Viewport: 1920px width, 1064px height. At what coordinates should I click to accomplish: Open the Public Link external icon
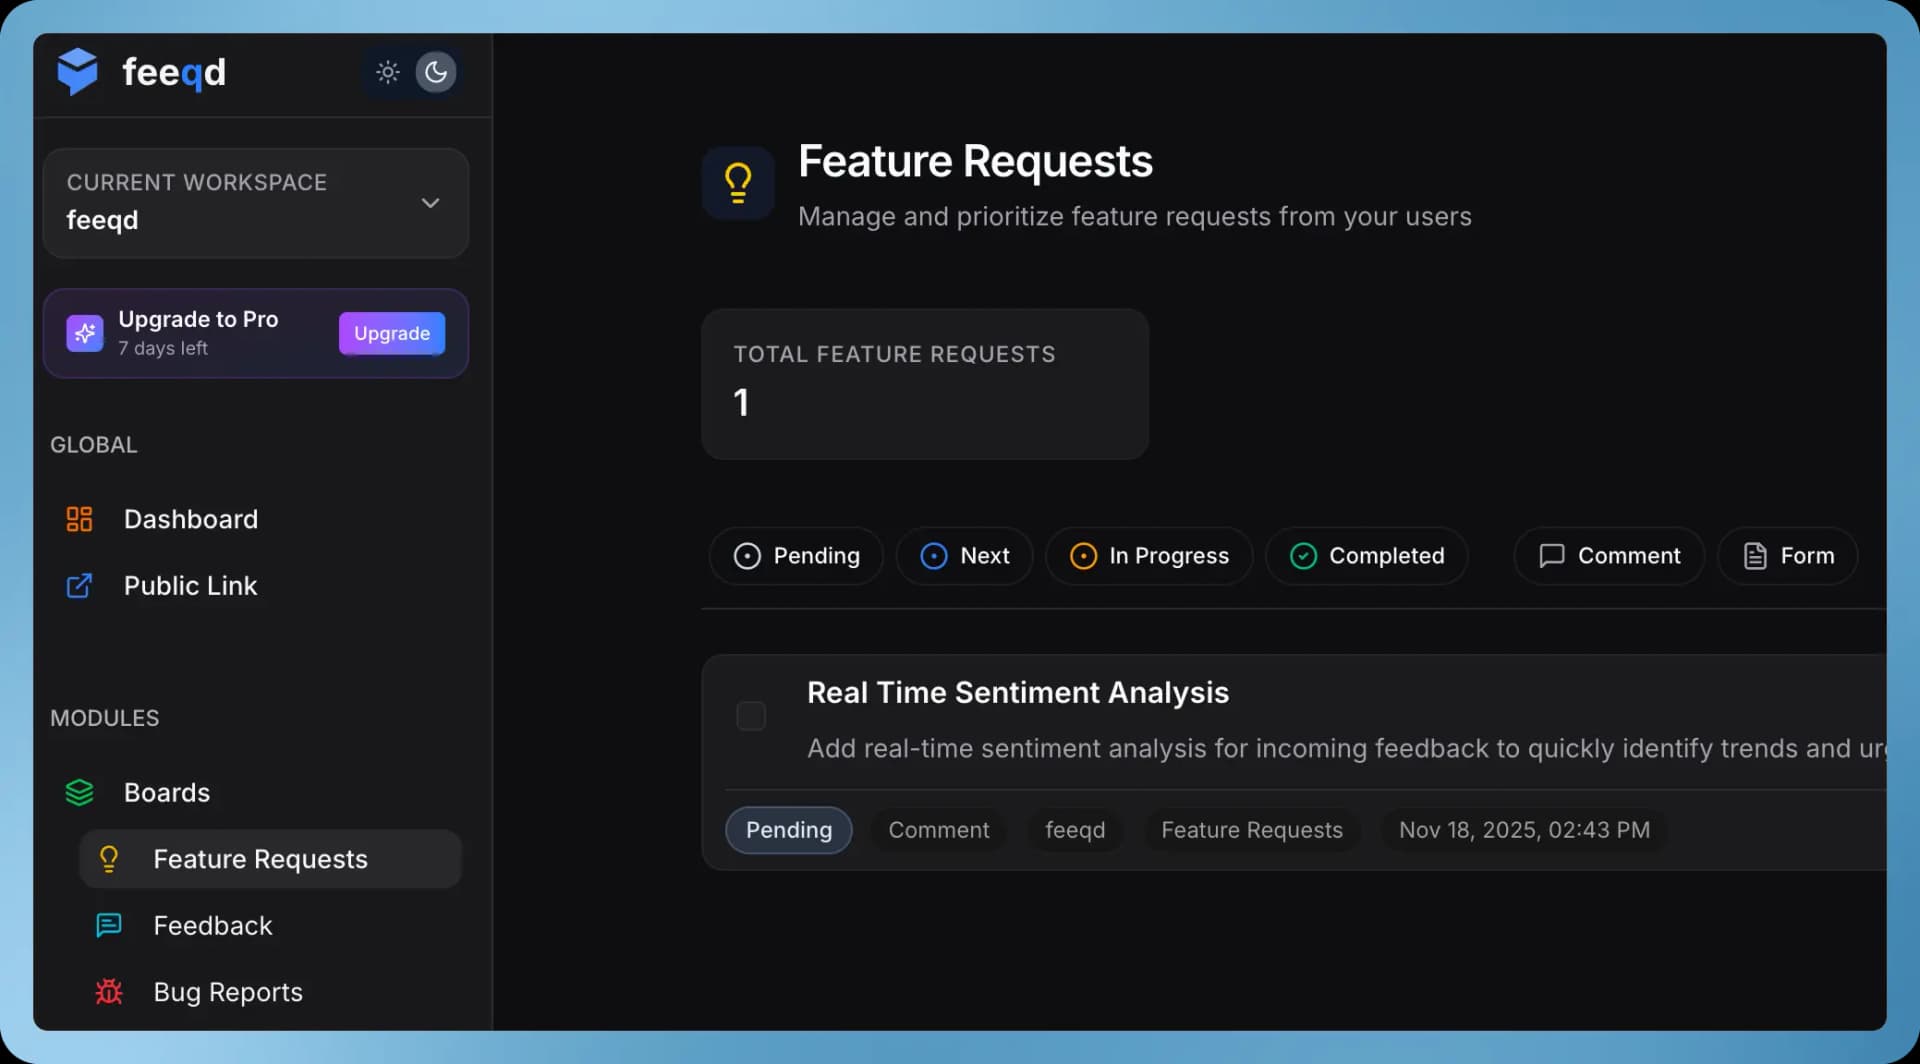[x=79, y=586]
